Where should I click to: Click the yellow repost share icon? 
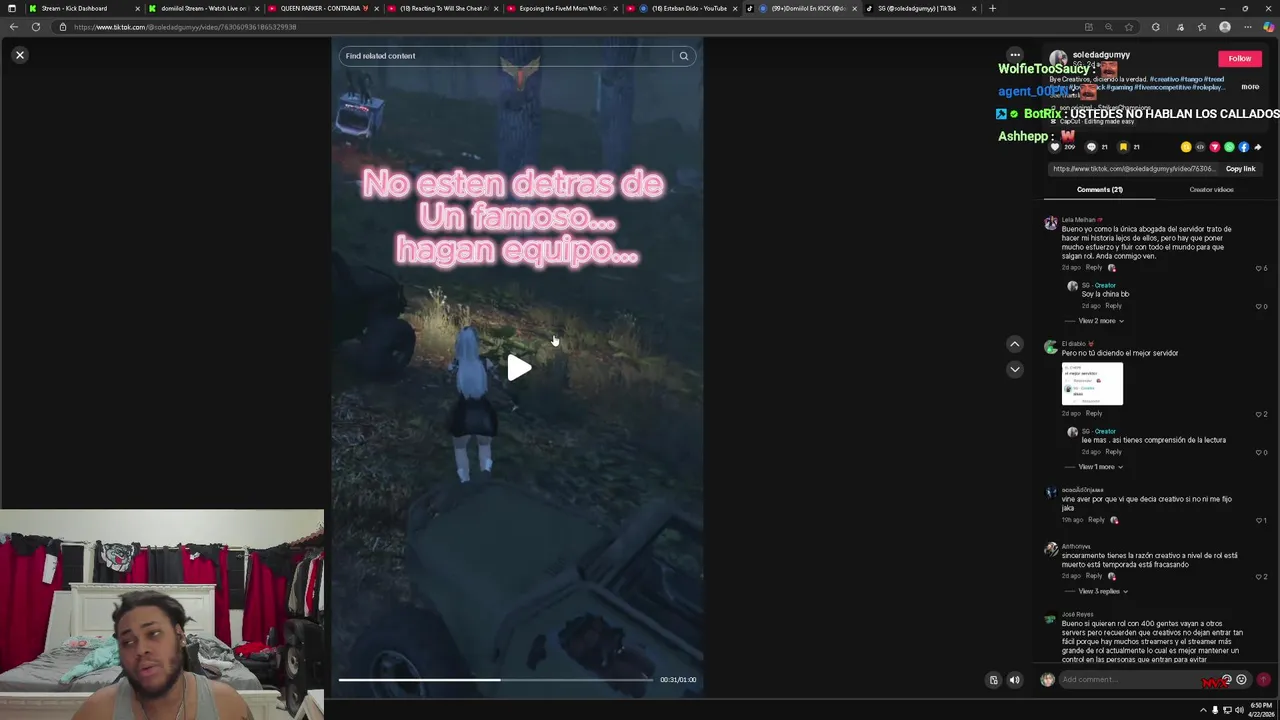point(1186,147)
